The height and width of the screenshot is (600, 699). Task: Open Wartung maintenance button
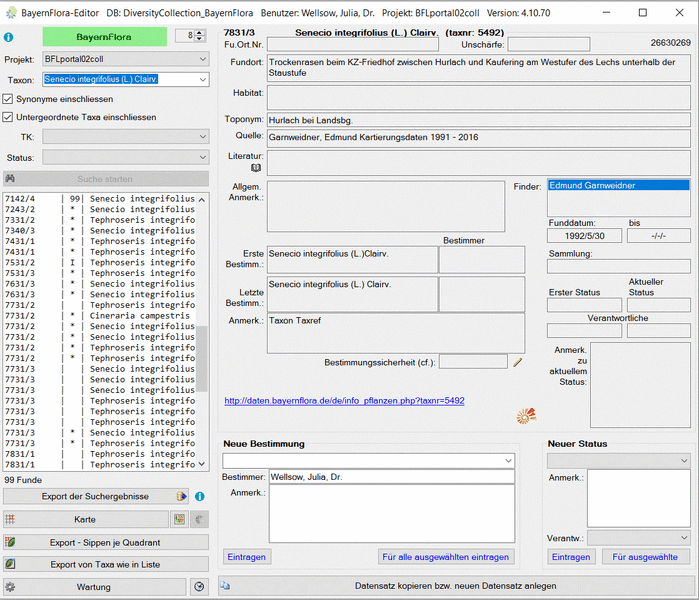95,587
